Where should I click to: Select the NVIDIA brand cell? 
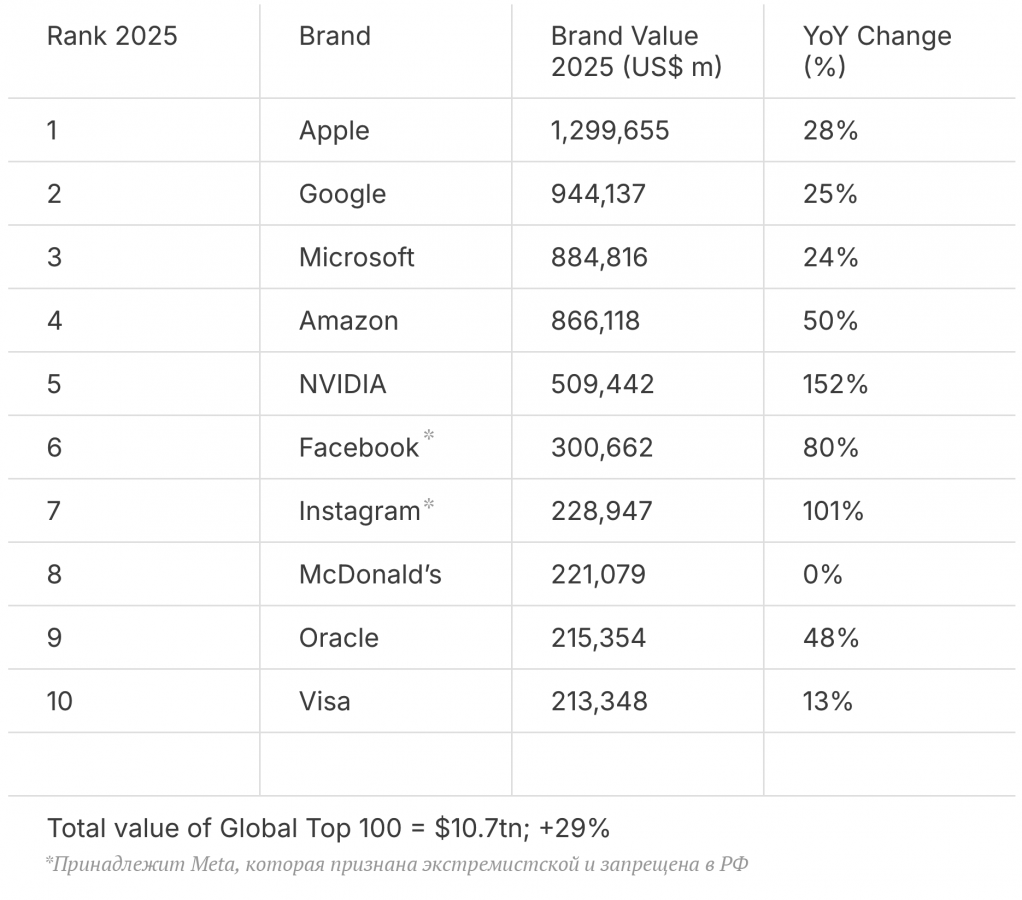click(x=342, y=384)
